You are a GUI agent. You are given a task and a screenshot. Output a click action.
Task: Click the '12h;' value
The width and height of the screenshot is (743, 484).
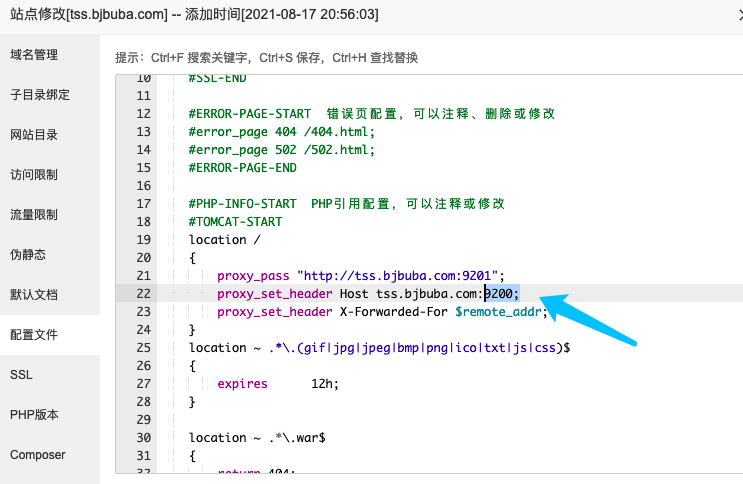click(325, 384)
